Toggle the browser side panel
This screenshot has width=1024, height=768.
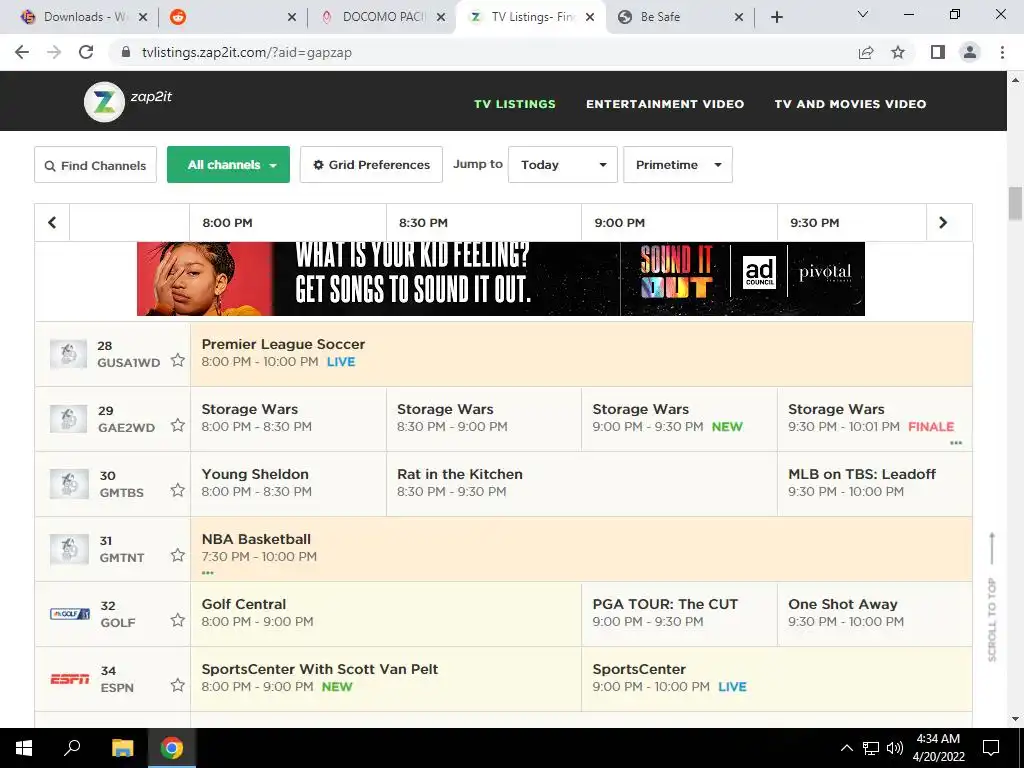938,52
